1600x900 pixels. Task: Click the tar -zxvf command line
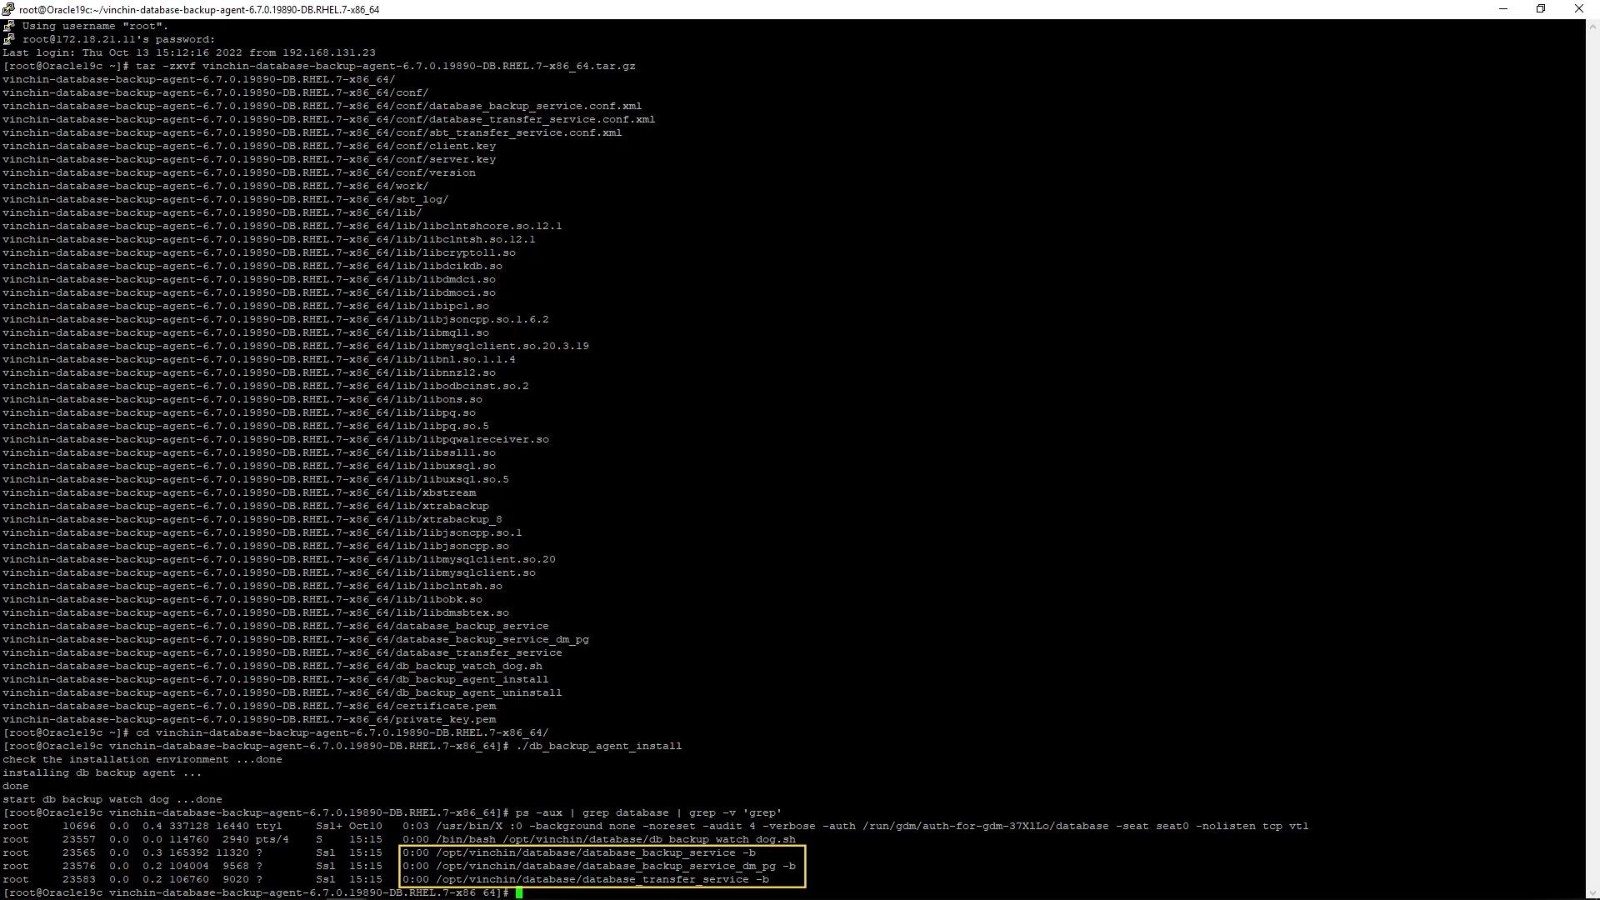point(319,66)
